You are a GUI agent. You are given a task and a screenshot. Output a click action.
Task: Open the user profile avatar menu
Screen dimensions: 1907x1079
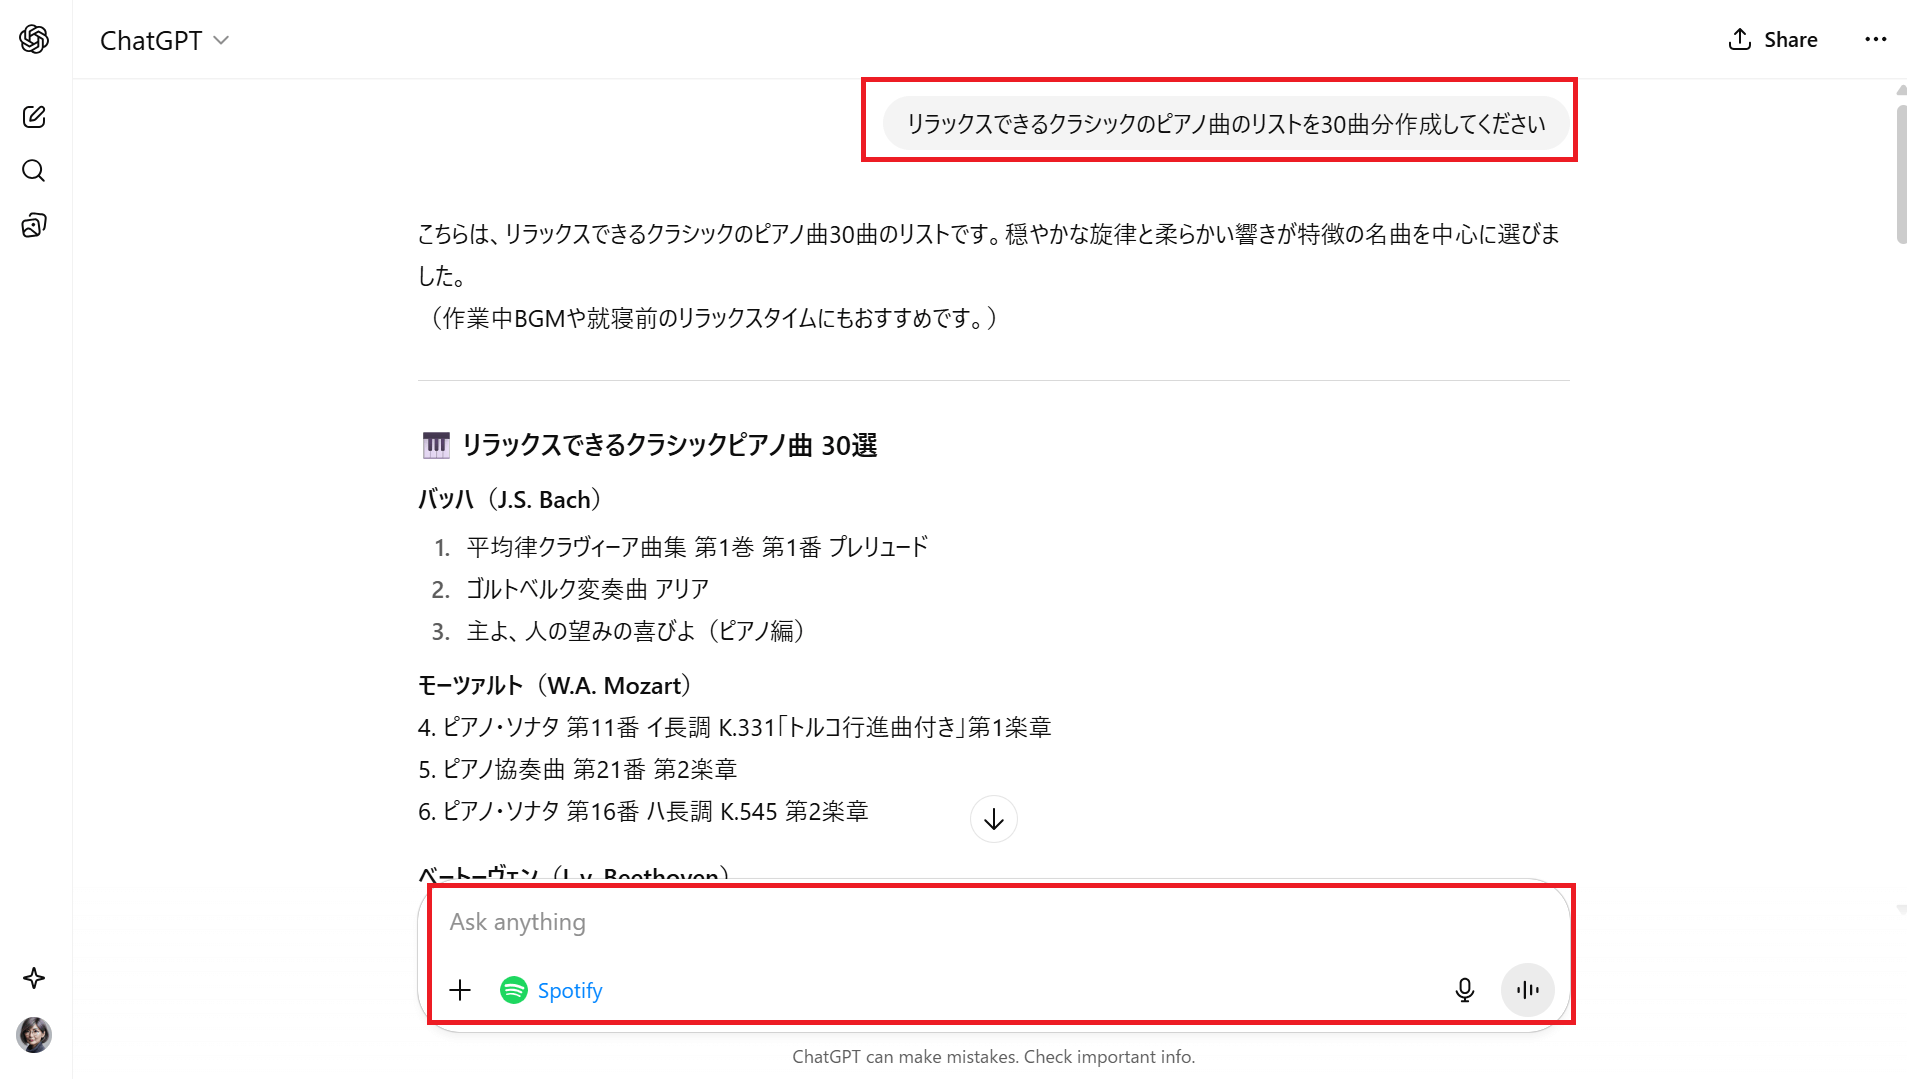pyautogui.click(x=34, y=1035)
